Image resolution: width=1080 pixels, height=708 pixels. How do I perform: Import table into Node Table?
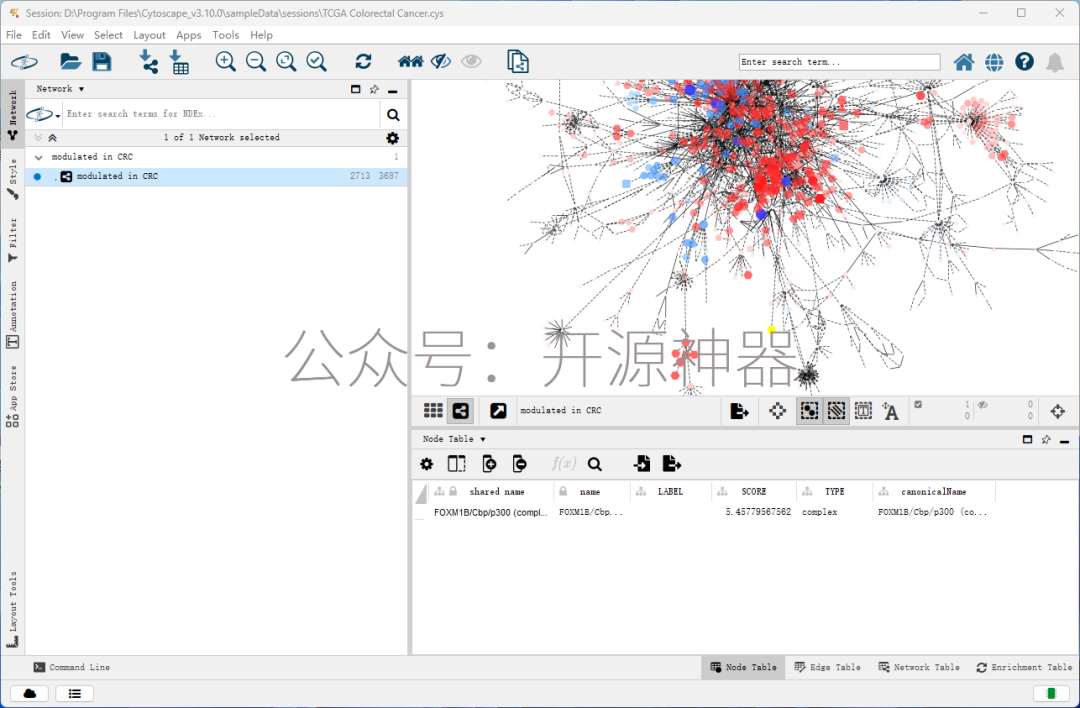click(642, 464)
